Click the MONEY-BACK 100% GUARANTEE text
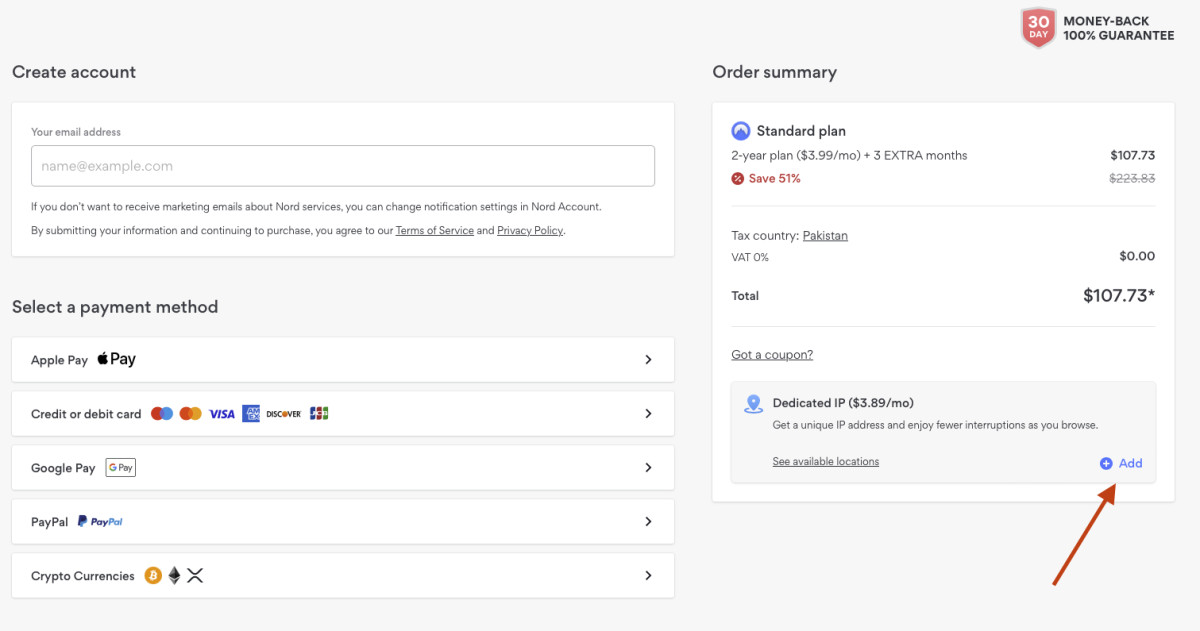This screenshot has height=631, width=1200. click(1118, 28)
